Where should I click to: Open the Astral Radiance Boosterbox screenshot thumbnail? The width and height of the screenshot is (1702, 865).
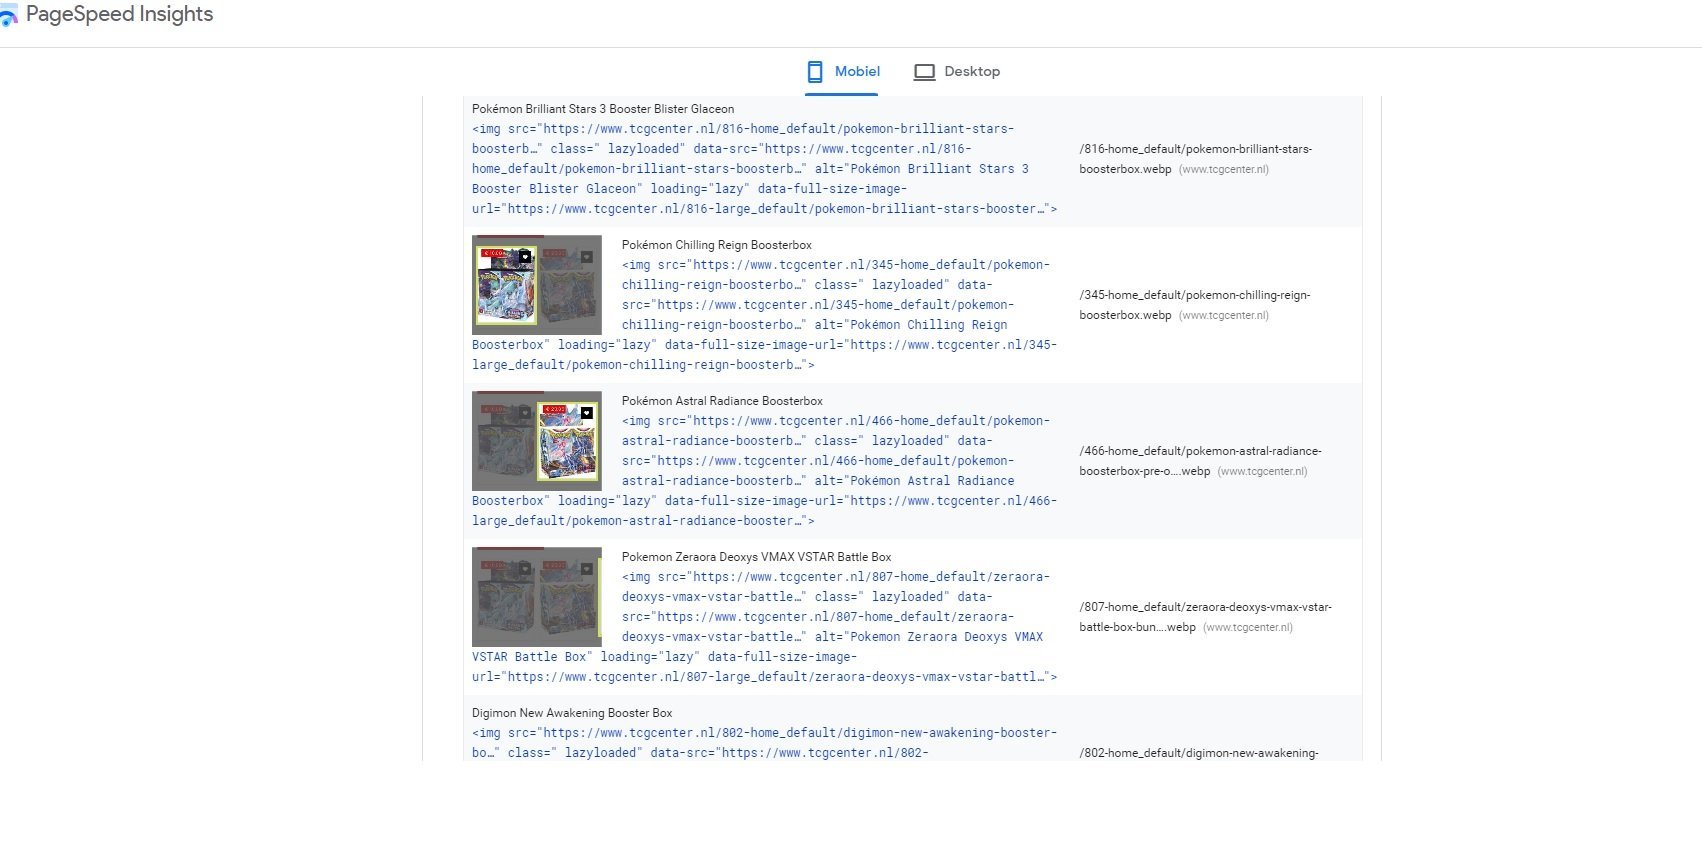pos(537,441)
